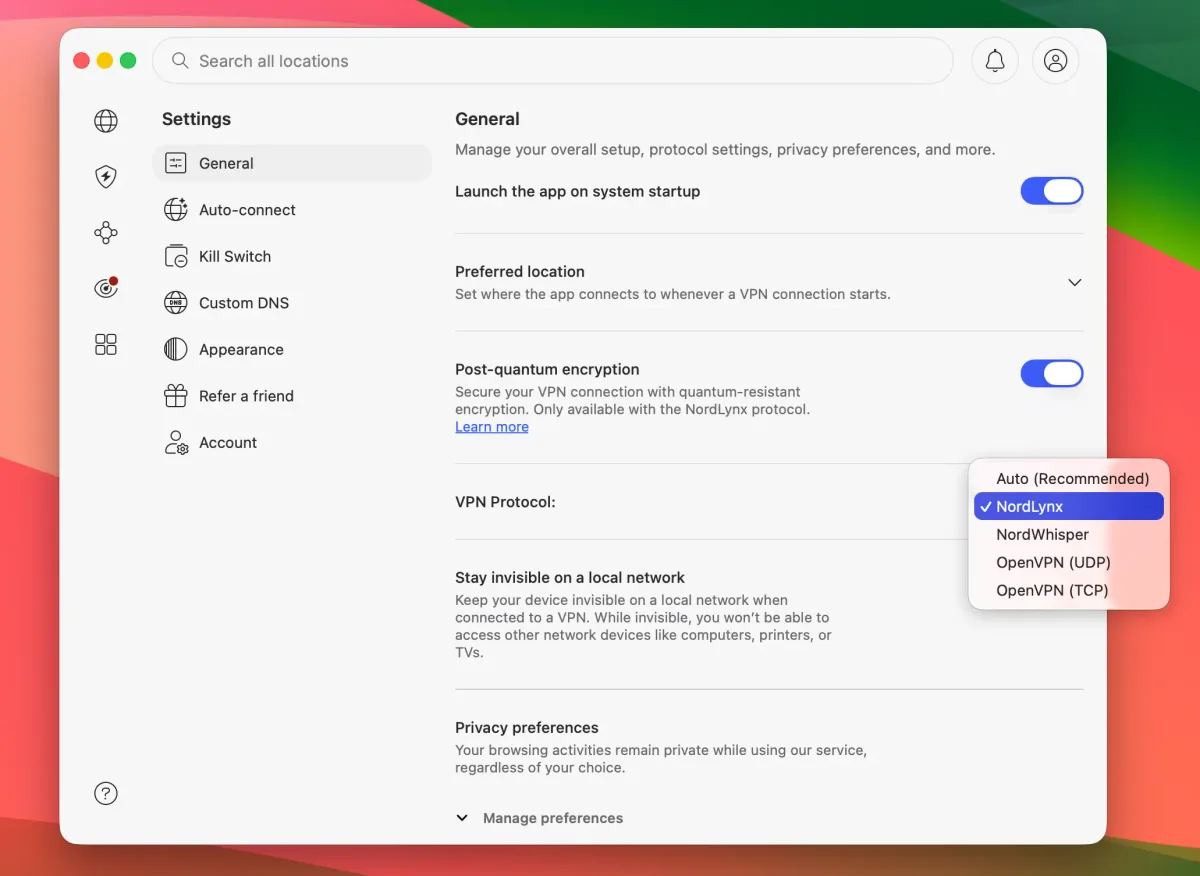The height and width of the screenshot is (876, 1200).
Task: Open the notifications bell icon
Action: pos(995,61)
